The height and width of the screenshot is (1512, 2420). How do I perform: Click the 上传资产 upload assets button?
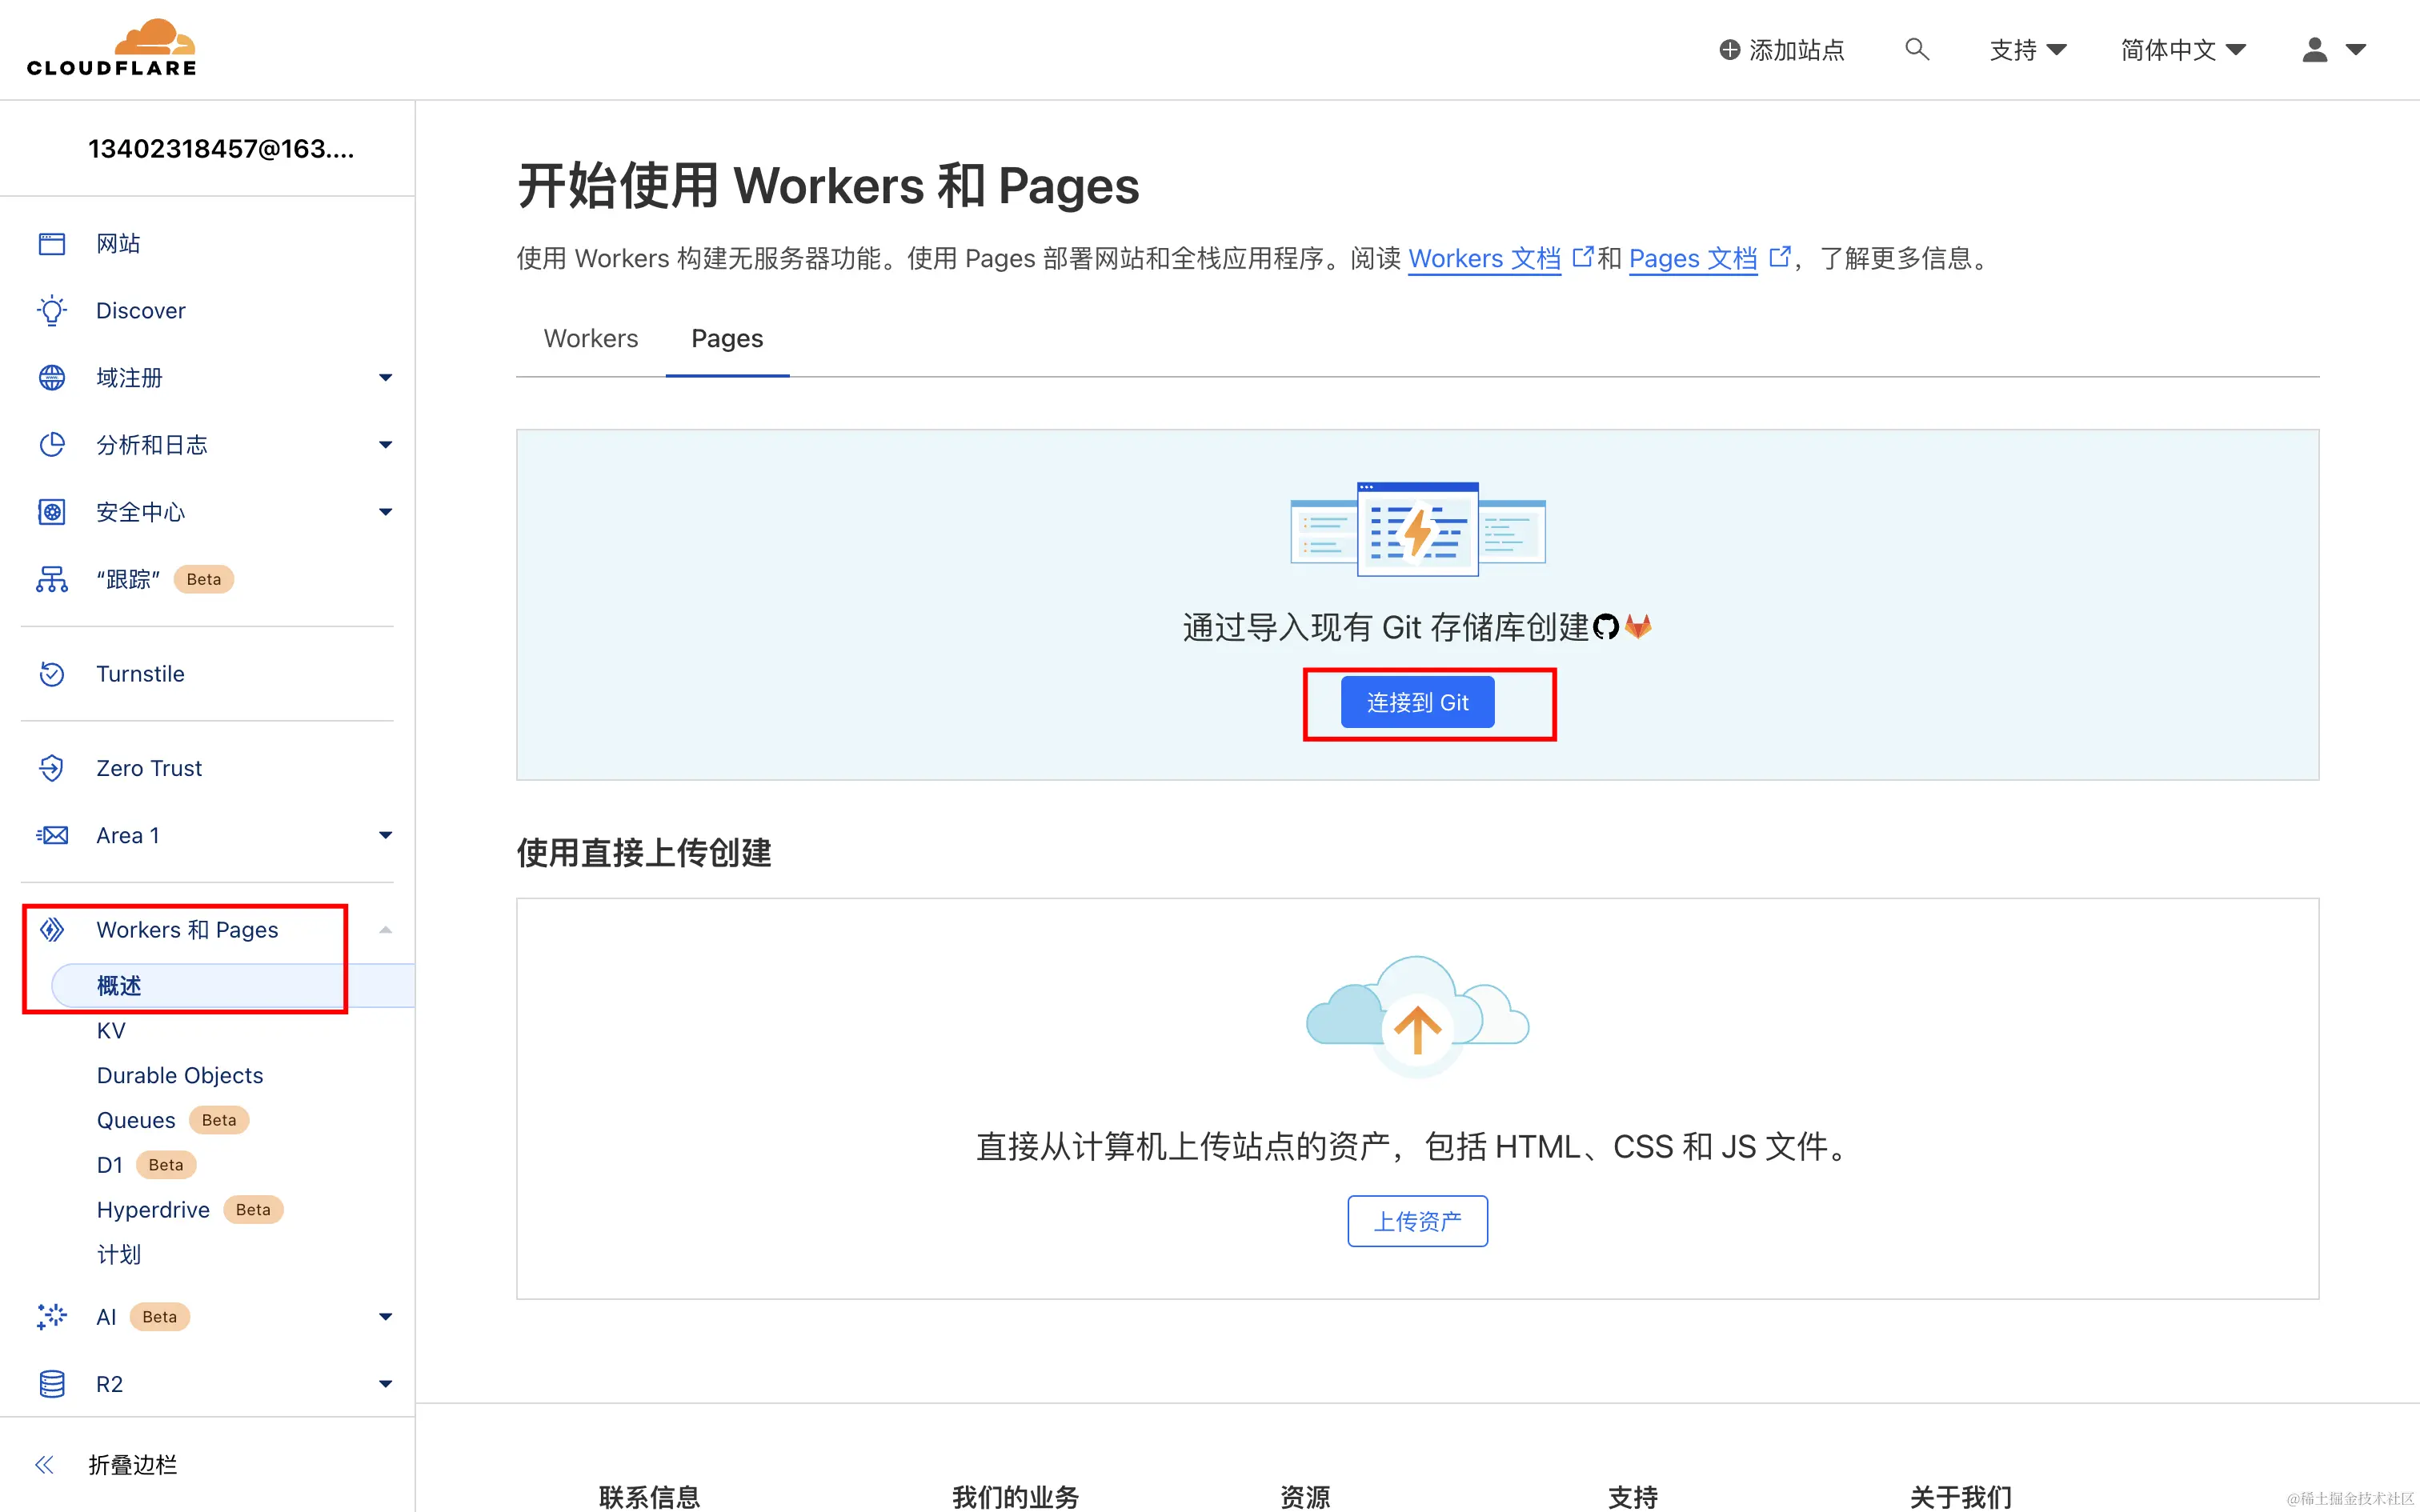[x=1417, y=1221]
